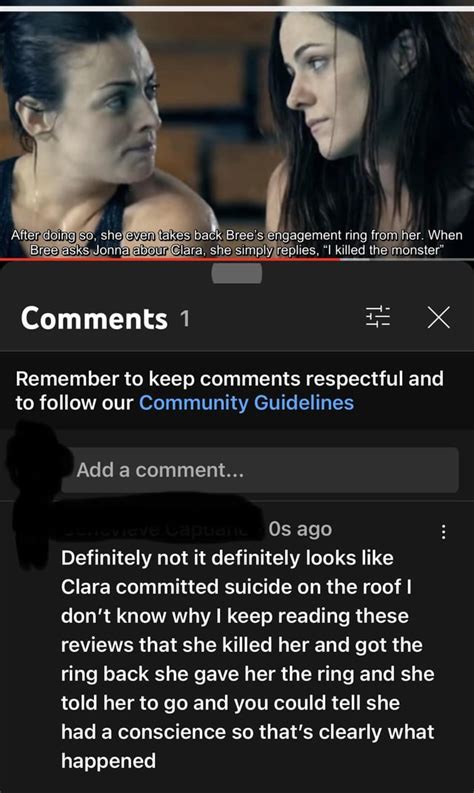Select the comment beginning 'Definitely not it definitely'
Image resolution: width=474 pixels, height=793 pixels.
[x=247, y=659]
